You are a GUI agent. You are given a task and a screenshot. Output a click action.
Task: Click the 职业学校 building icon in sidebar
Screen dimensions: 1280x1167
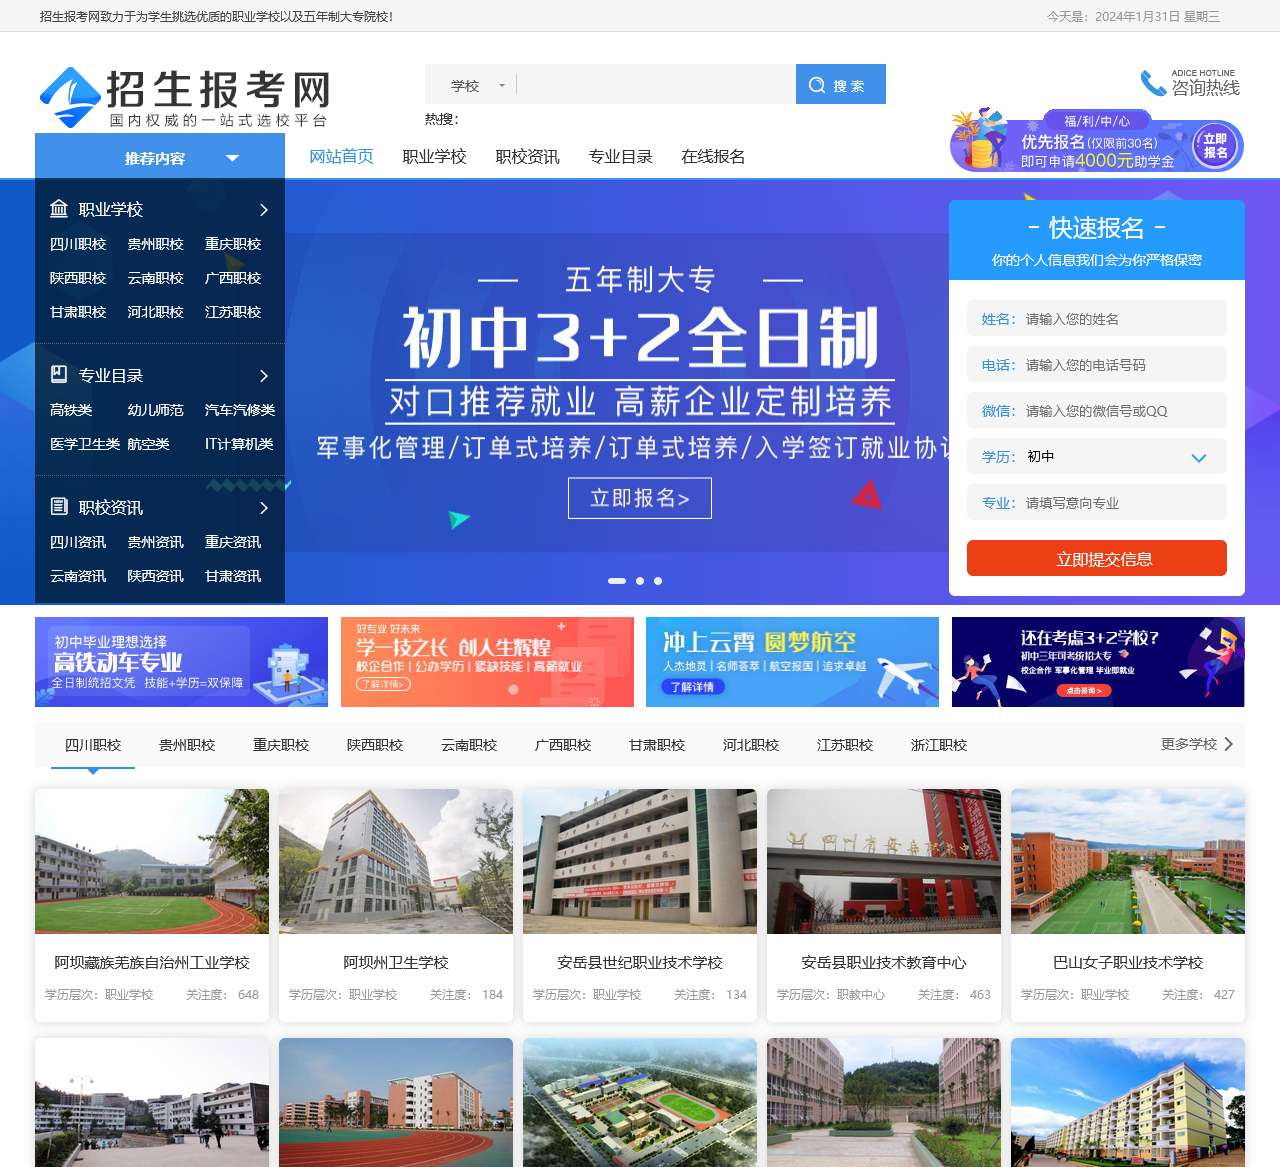pos(59,210)
